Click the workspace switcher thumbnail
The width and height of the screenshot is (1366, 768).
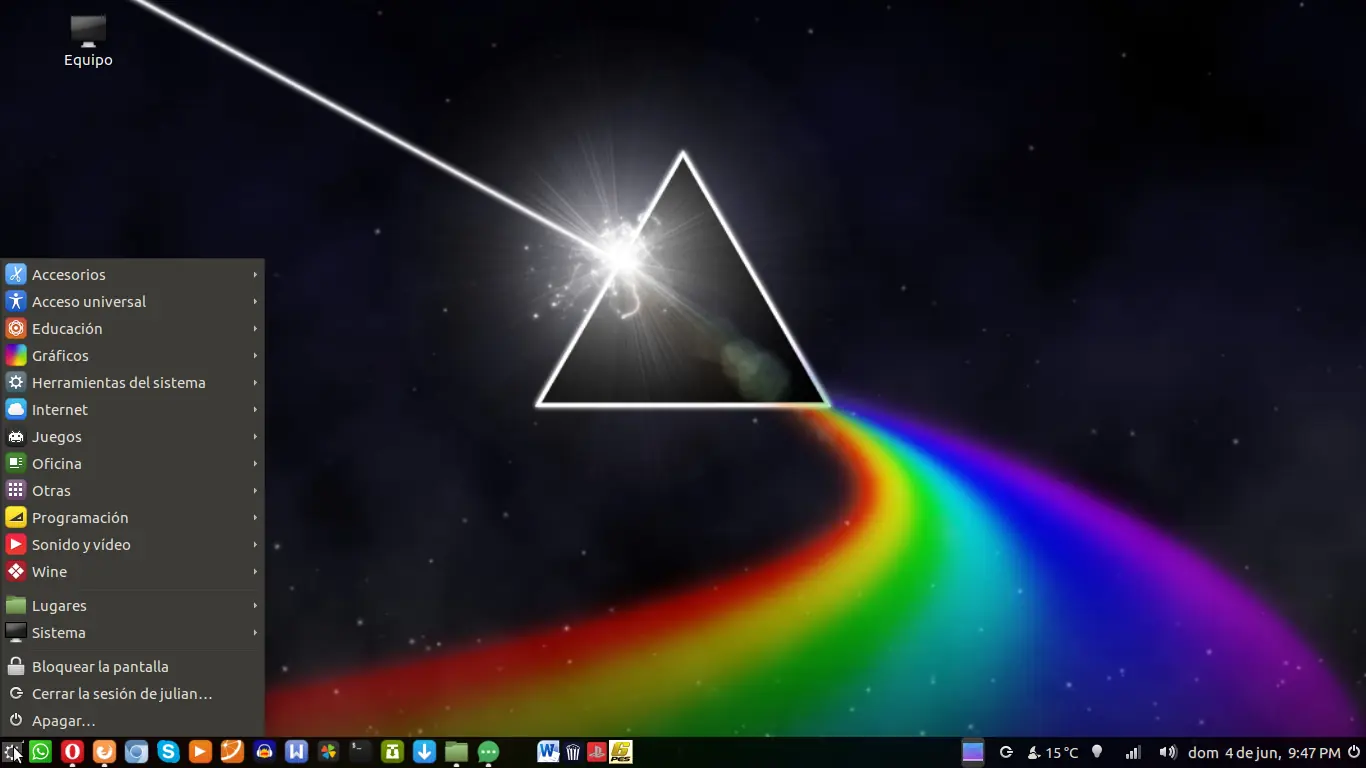coord(973,752)
